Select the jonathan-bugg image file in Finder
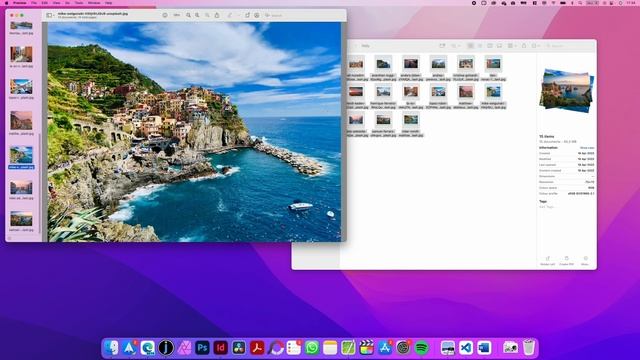This screenshot has height=360, width=640. point(383,68)
